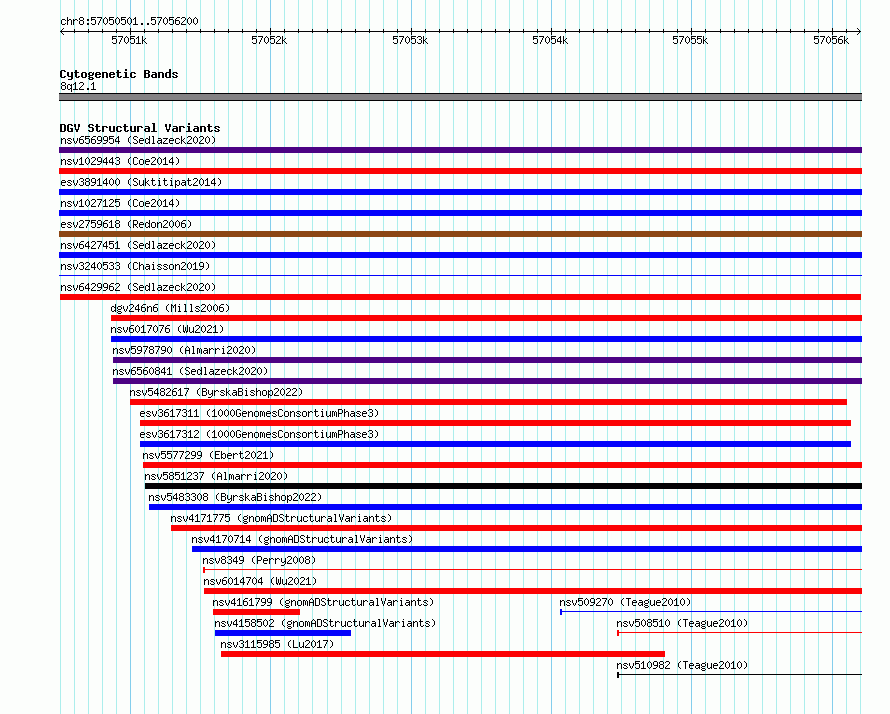Open the nsv3115985 (Lu2017) label
This screenshot has height=714, width=890.
pyautogui.click(x=277, y=644)
